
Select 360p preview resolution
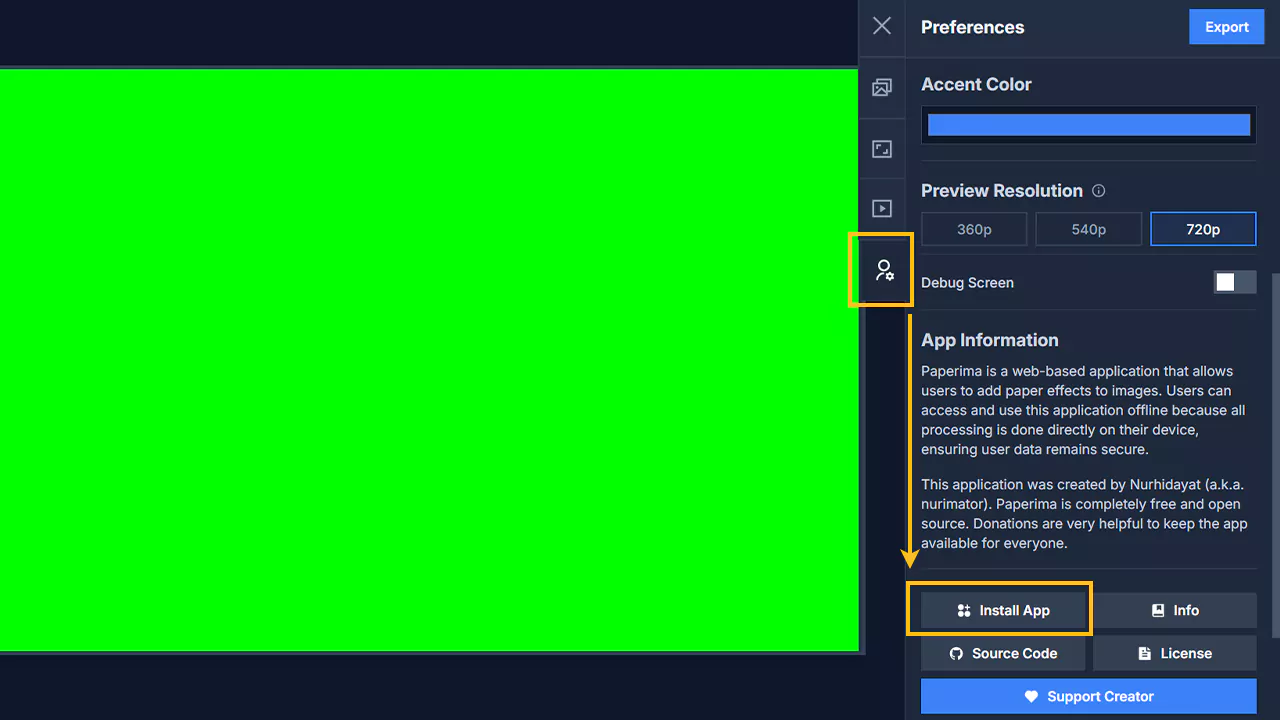(x=974, y=229)
